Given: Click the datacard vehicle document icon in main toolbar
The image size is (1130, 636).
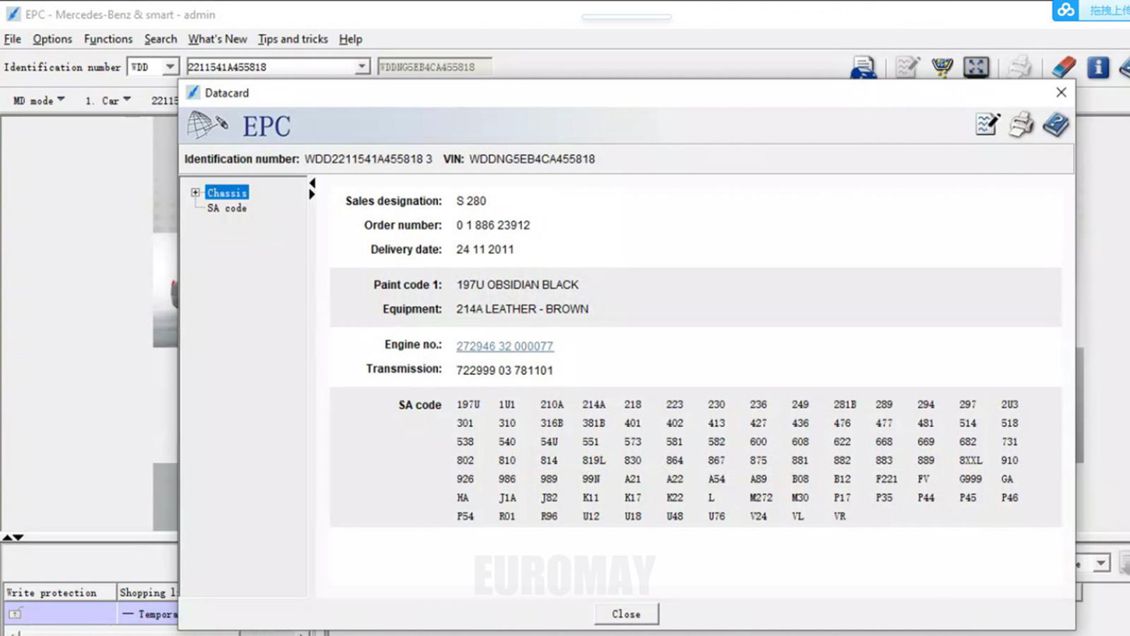Looking at the screenshot, I should pyautogui.click(x=863, y=67).
